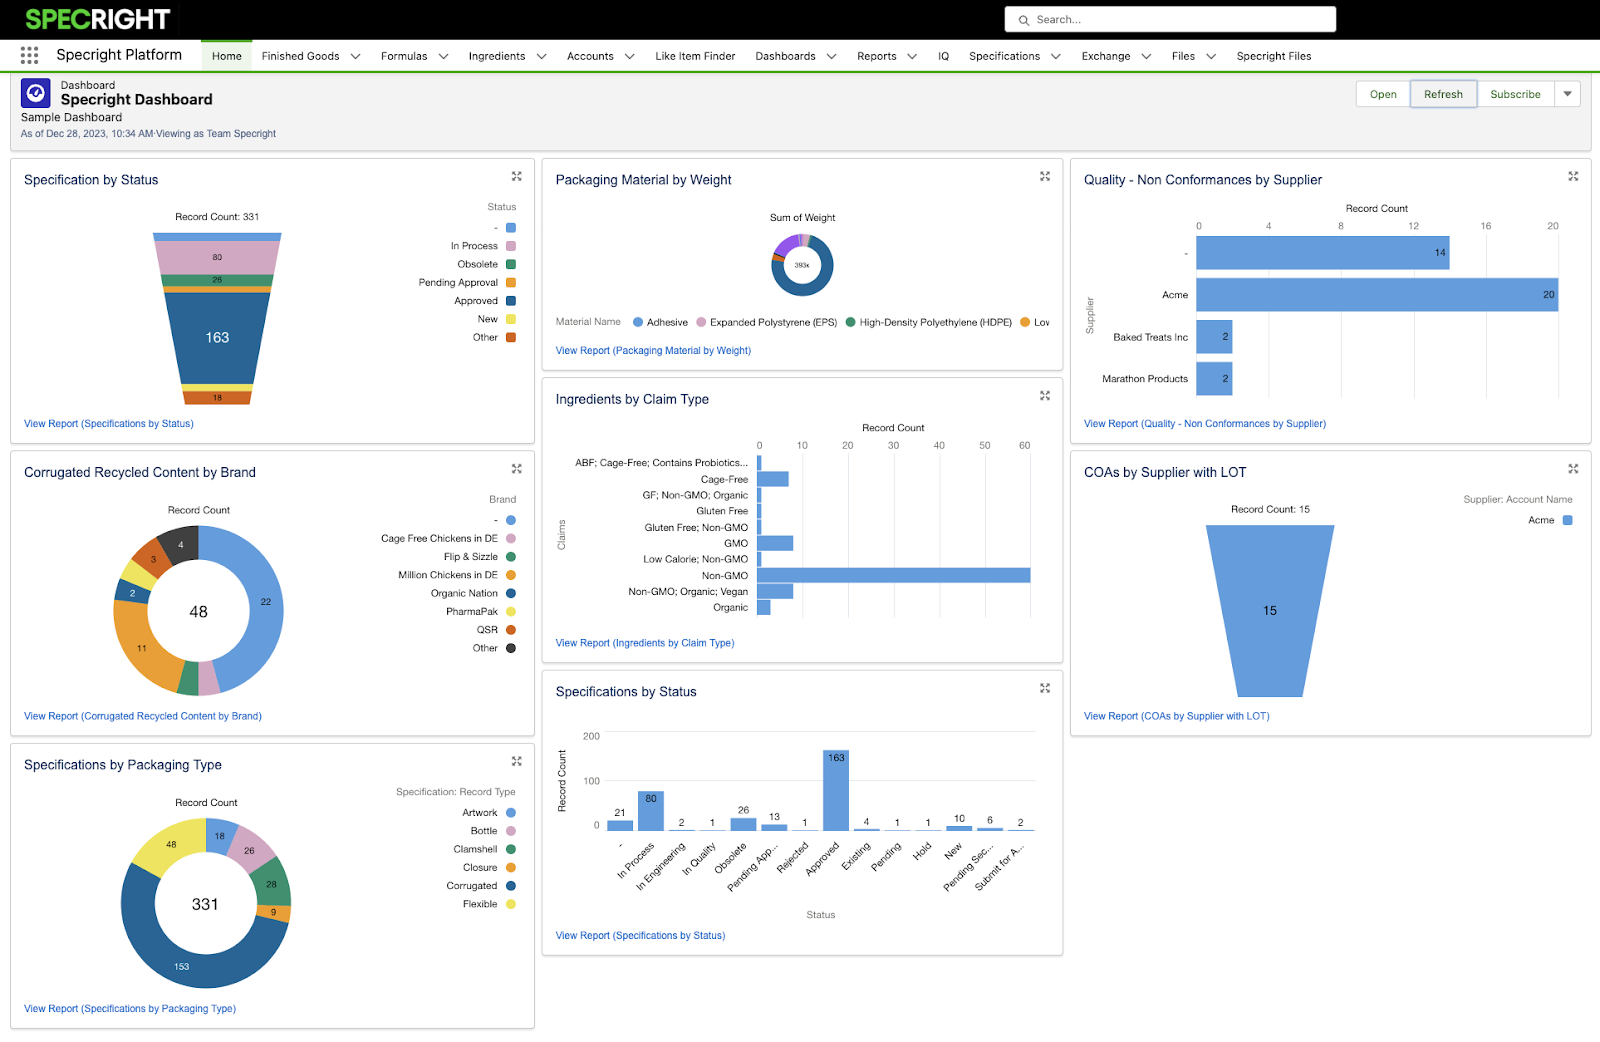Image resolution: width=1600 pixels, height=1042 pixels.
Task: Click the Organic Nation brand legend swatch
Action: [x=511, y=593]
